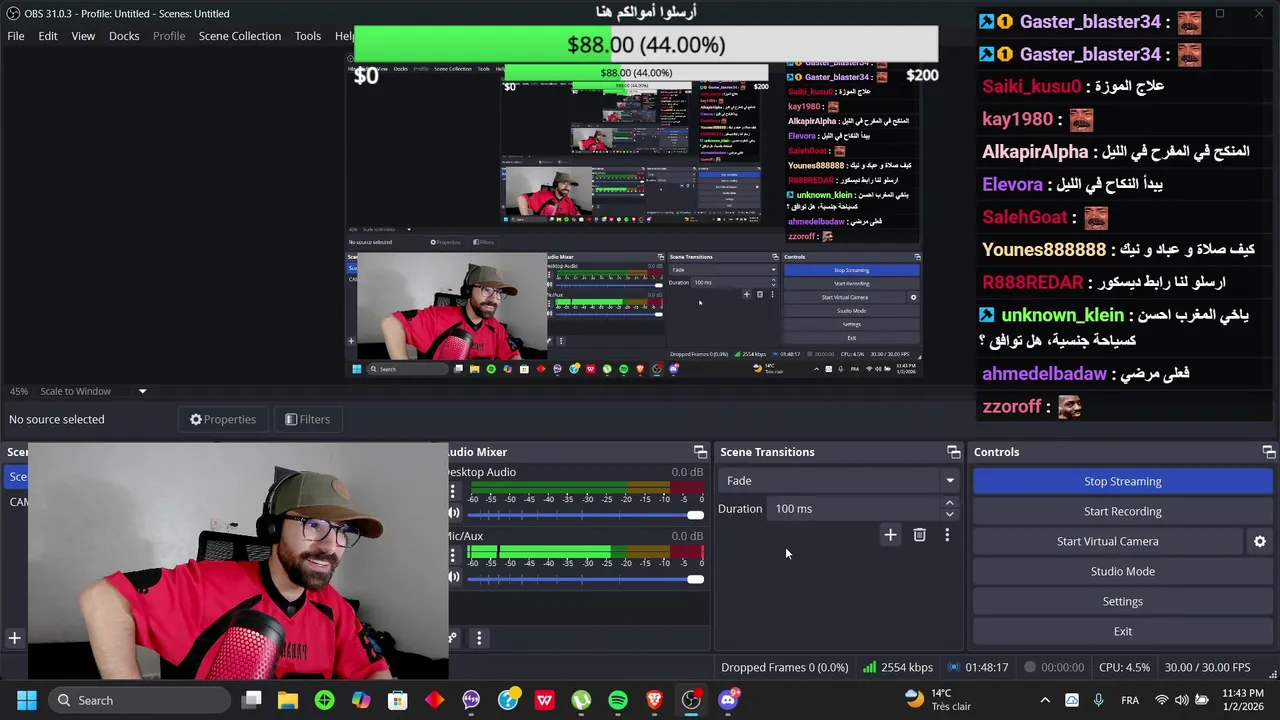The height and width of the screenshot is (720, 1280).
Task: Click the recording time indicator icon
Action: (x=1029, y=667)
